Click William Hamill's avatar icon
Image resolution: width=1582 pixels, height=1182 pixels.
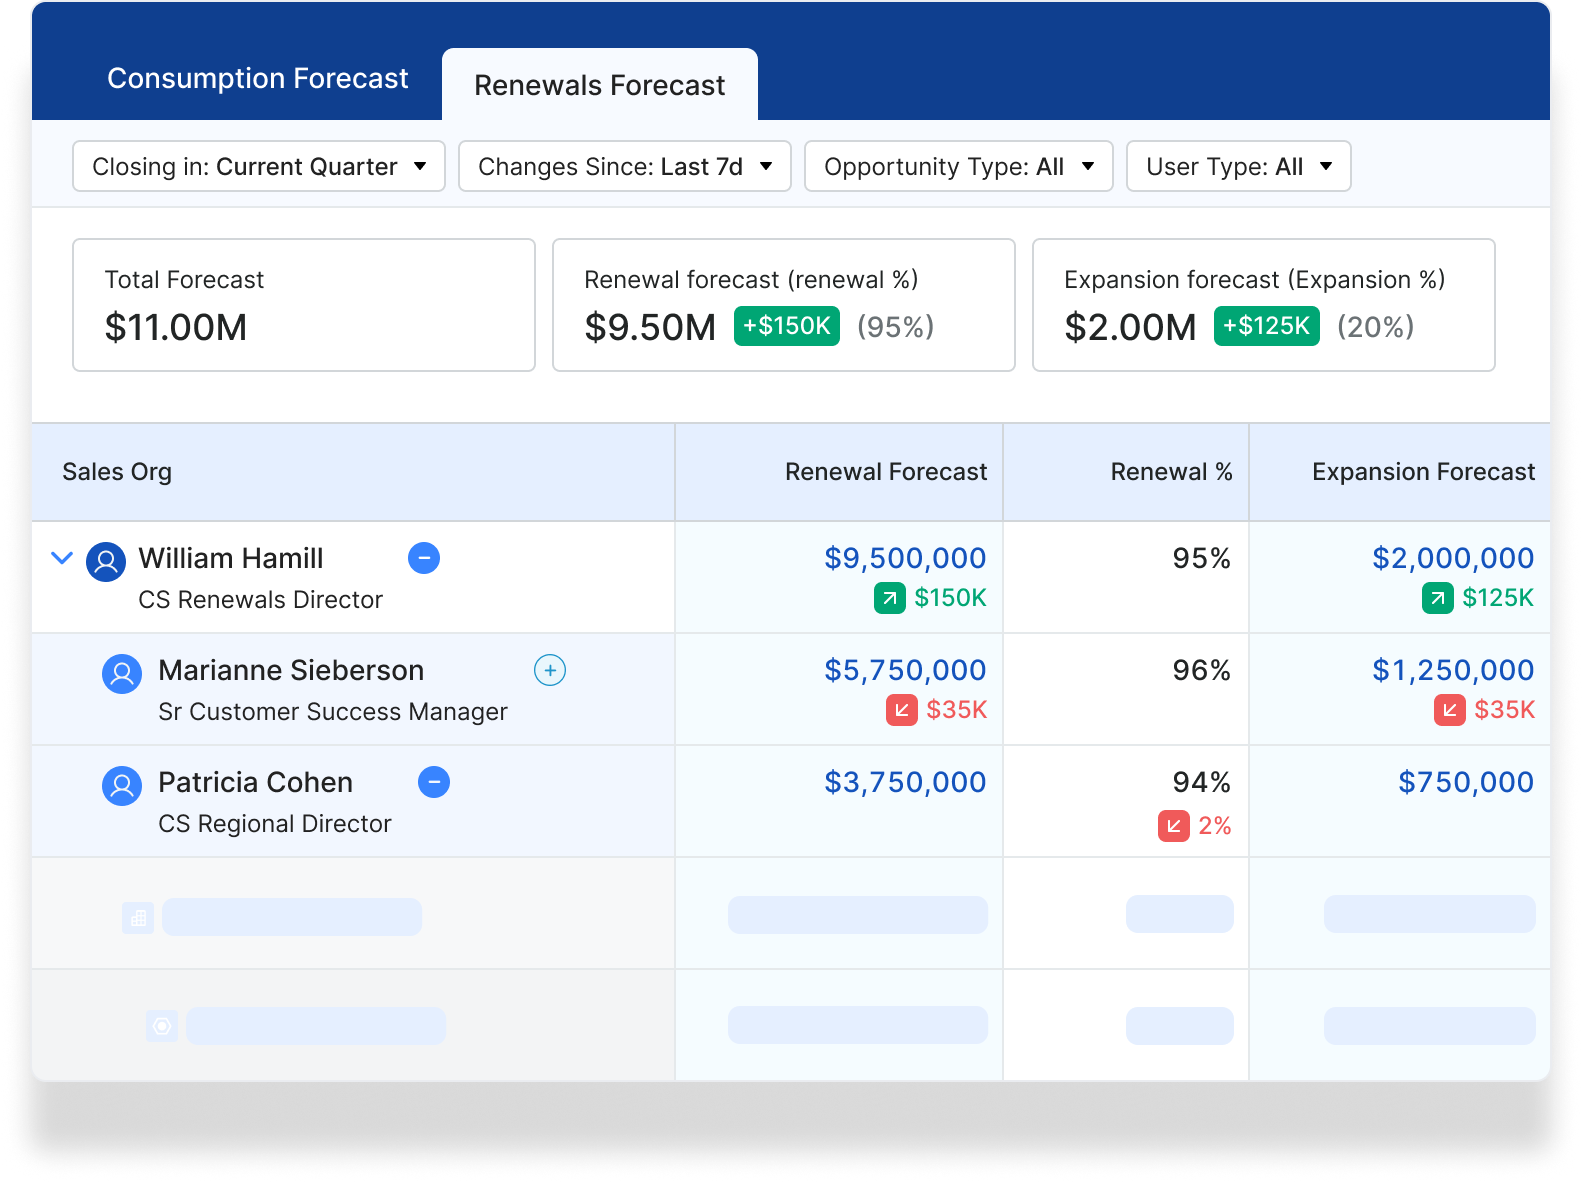(106, 562)
